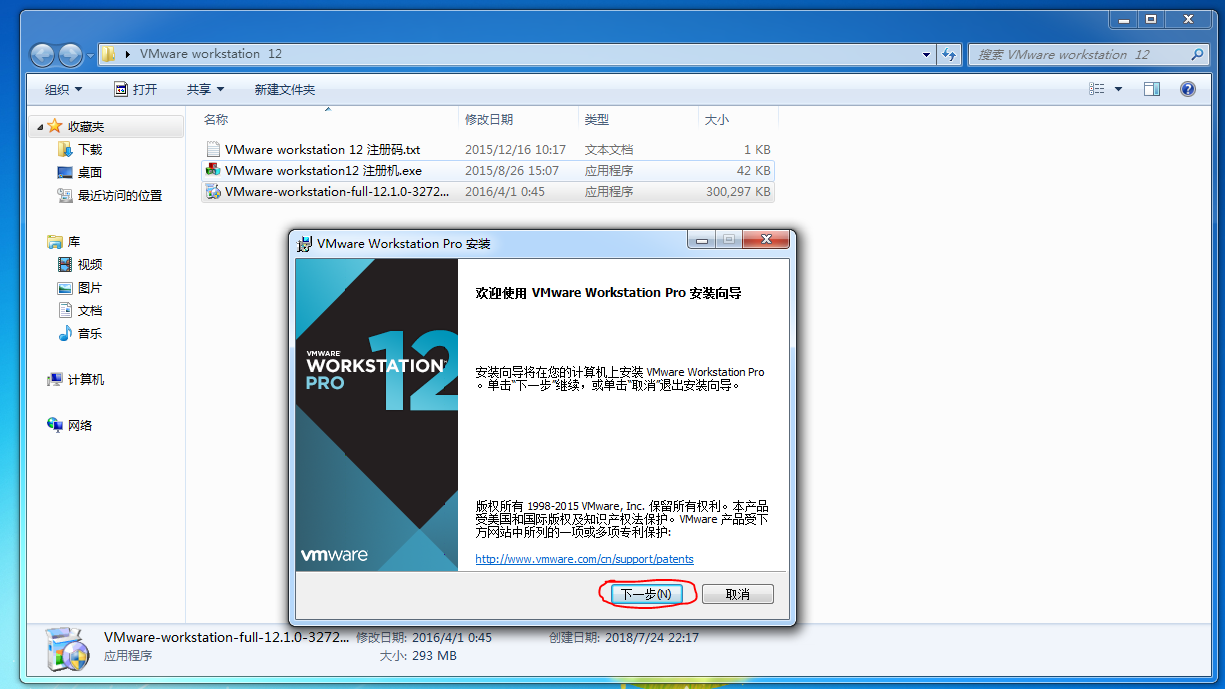The width and height of the screenshot is (1225, 689).
Task: Click the change view icon in toolbar
Action: 1097,89
